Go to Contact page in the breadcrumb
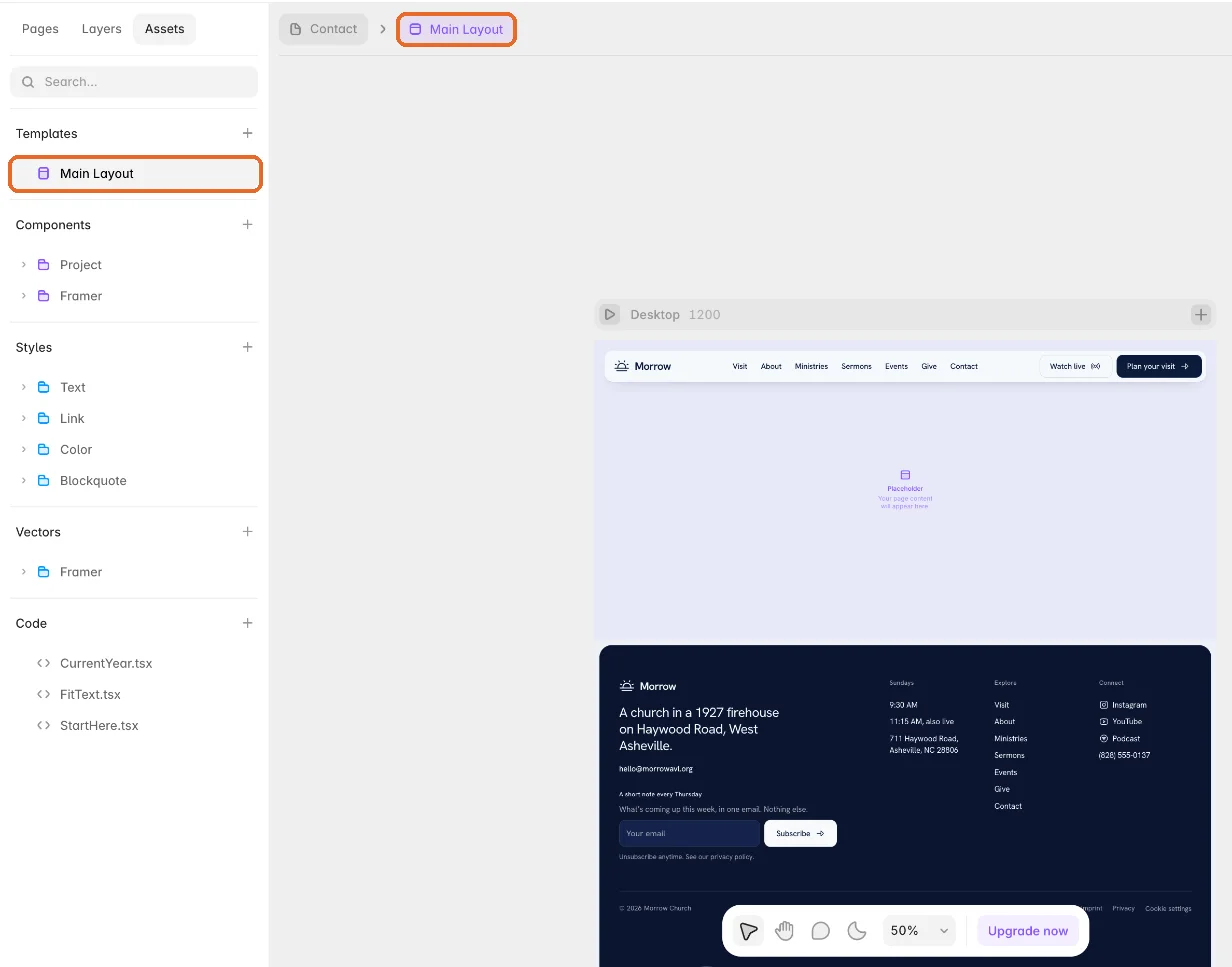Screen dimensions: 1232x967 [x=323, y=29]
